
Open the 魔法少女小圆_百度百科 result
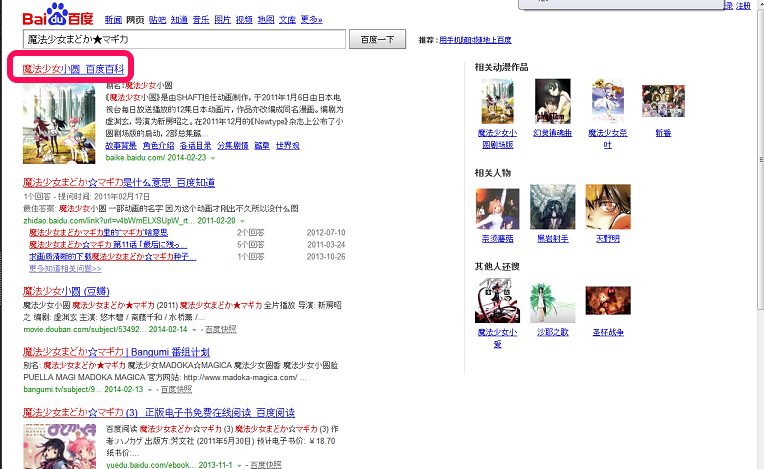[x=73, y=69]
